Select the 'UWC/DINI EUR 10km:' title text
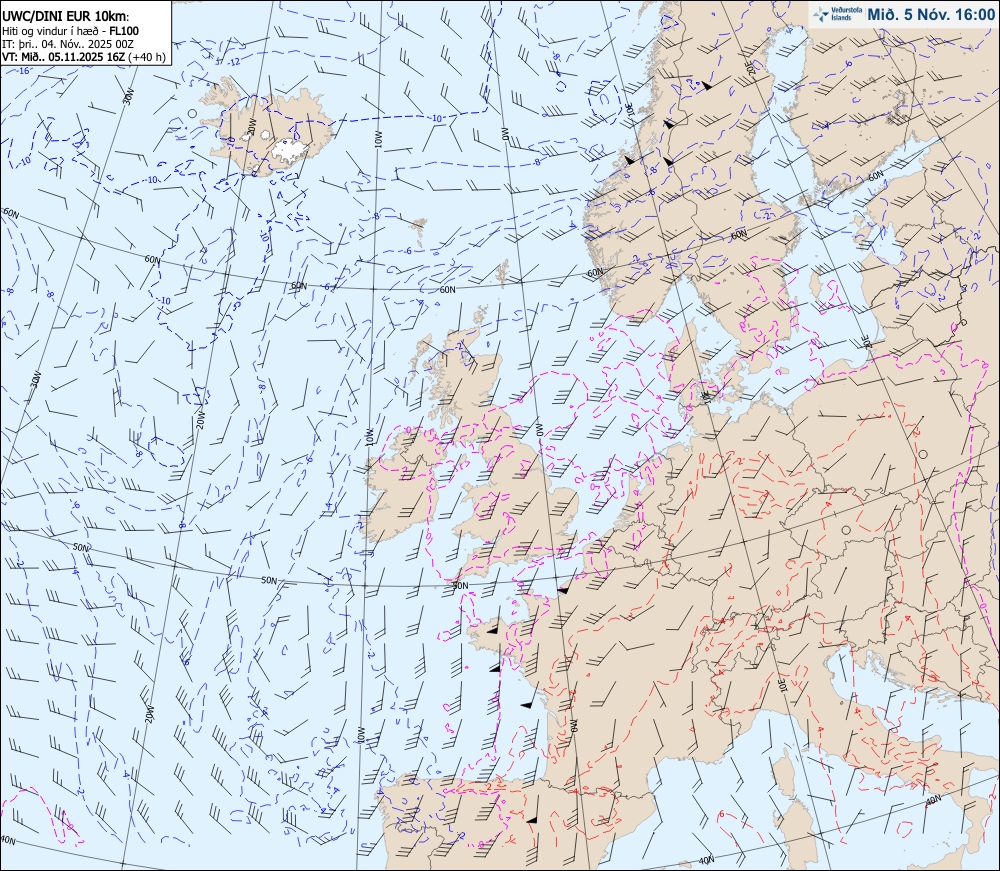Image resolution: width=1000 pixels, height=871 pixels. [66, 17]
